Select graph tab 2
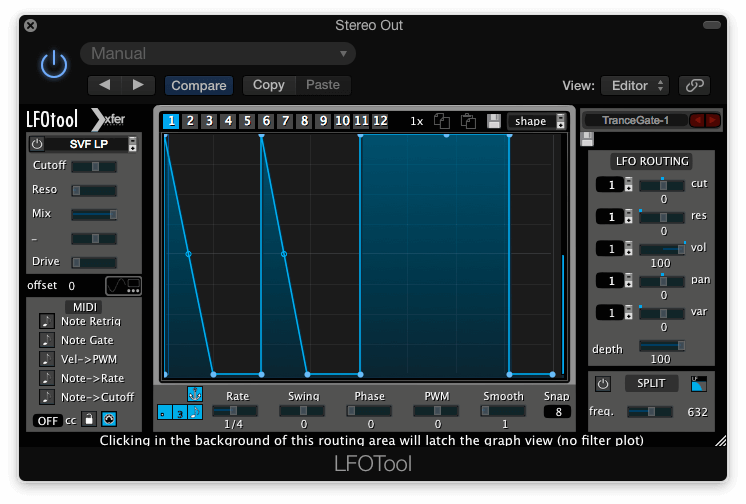The width and height of the screenshot is (746, 504). pyautogui.click(x=190, y=121)
